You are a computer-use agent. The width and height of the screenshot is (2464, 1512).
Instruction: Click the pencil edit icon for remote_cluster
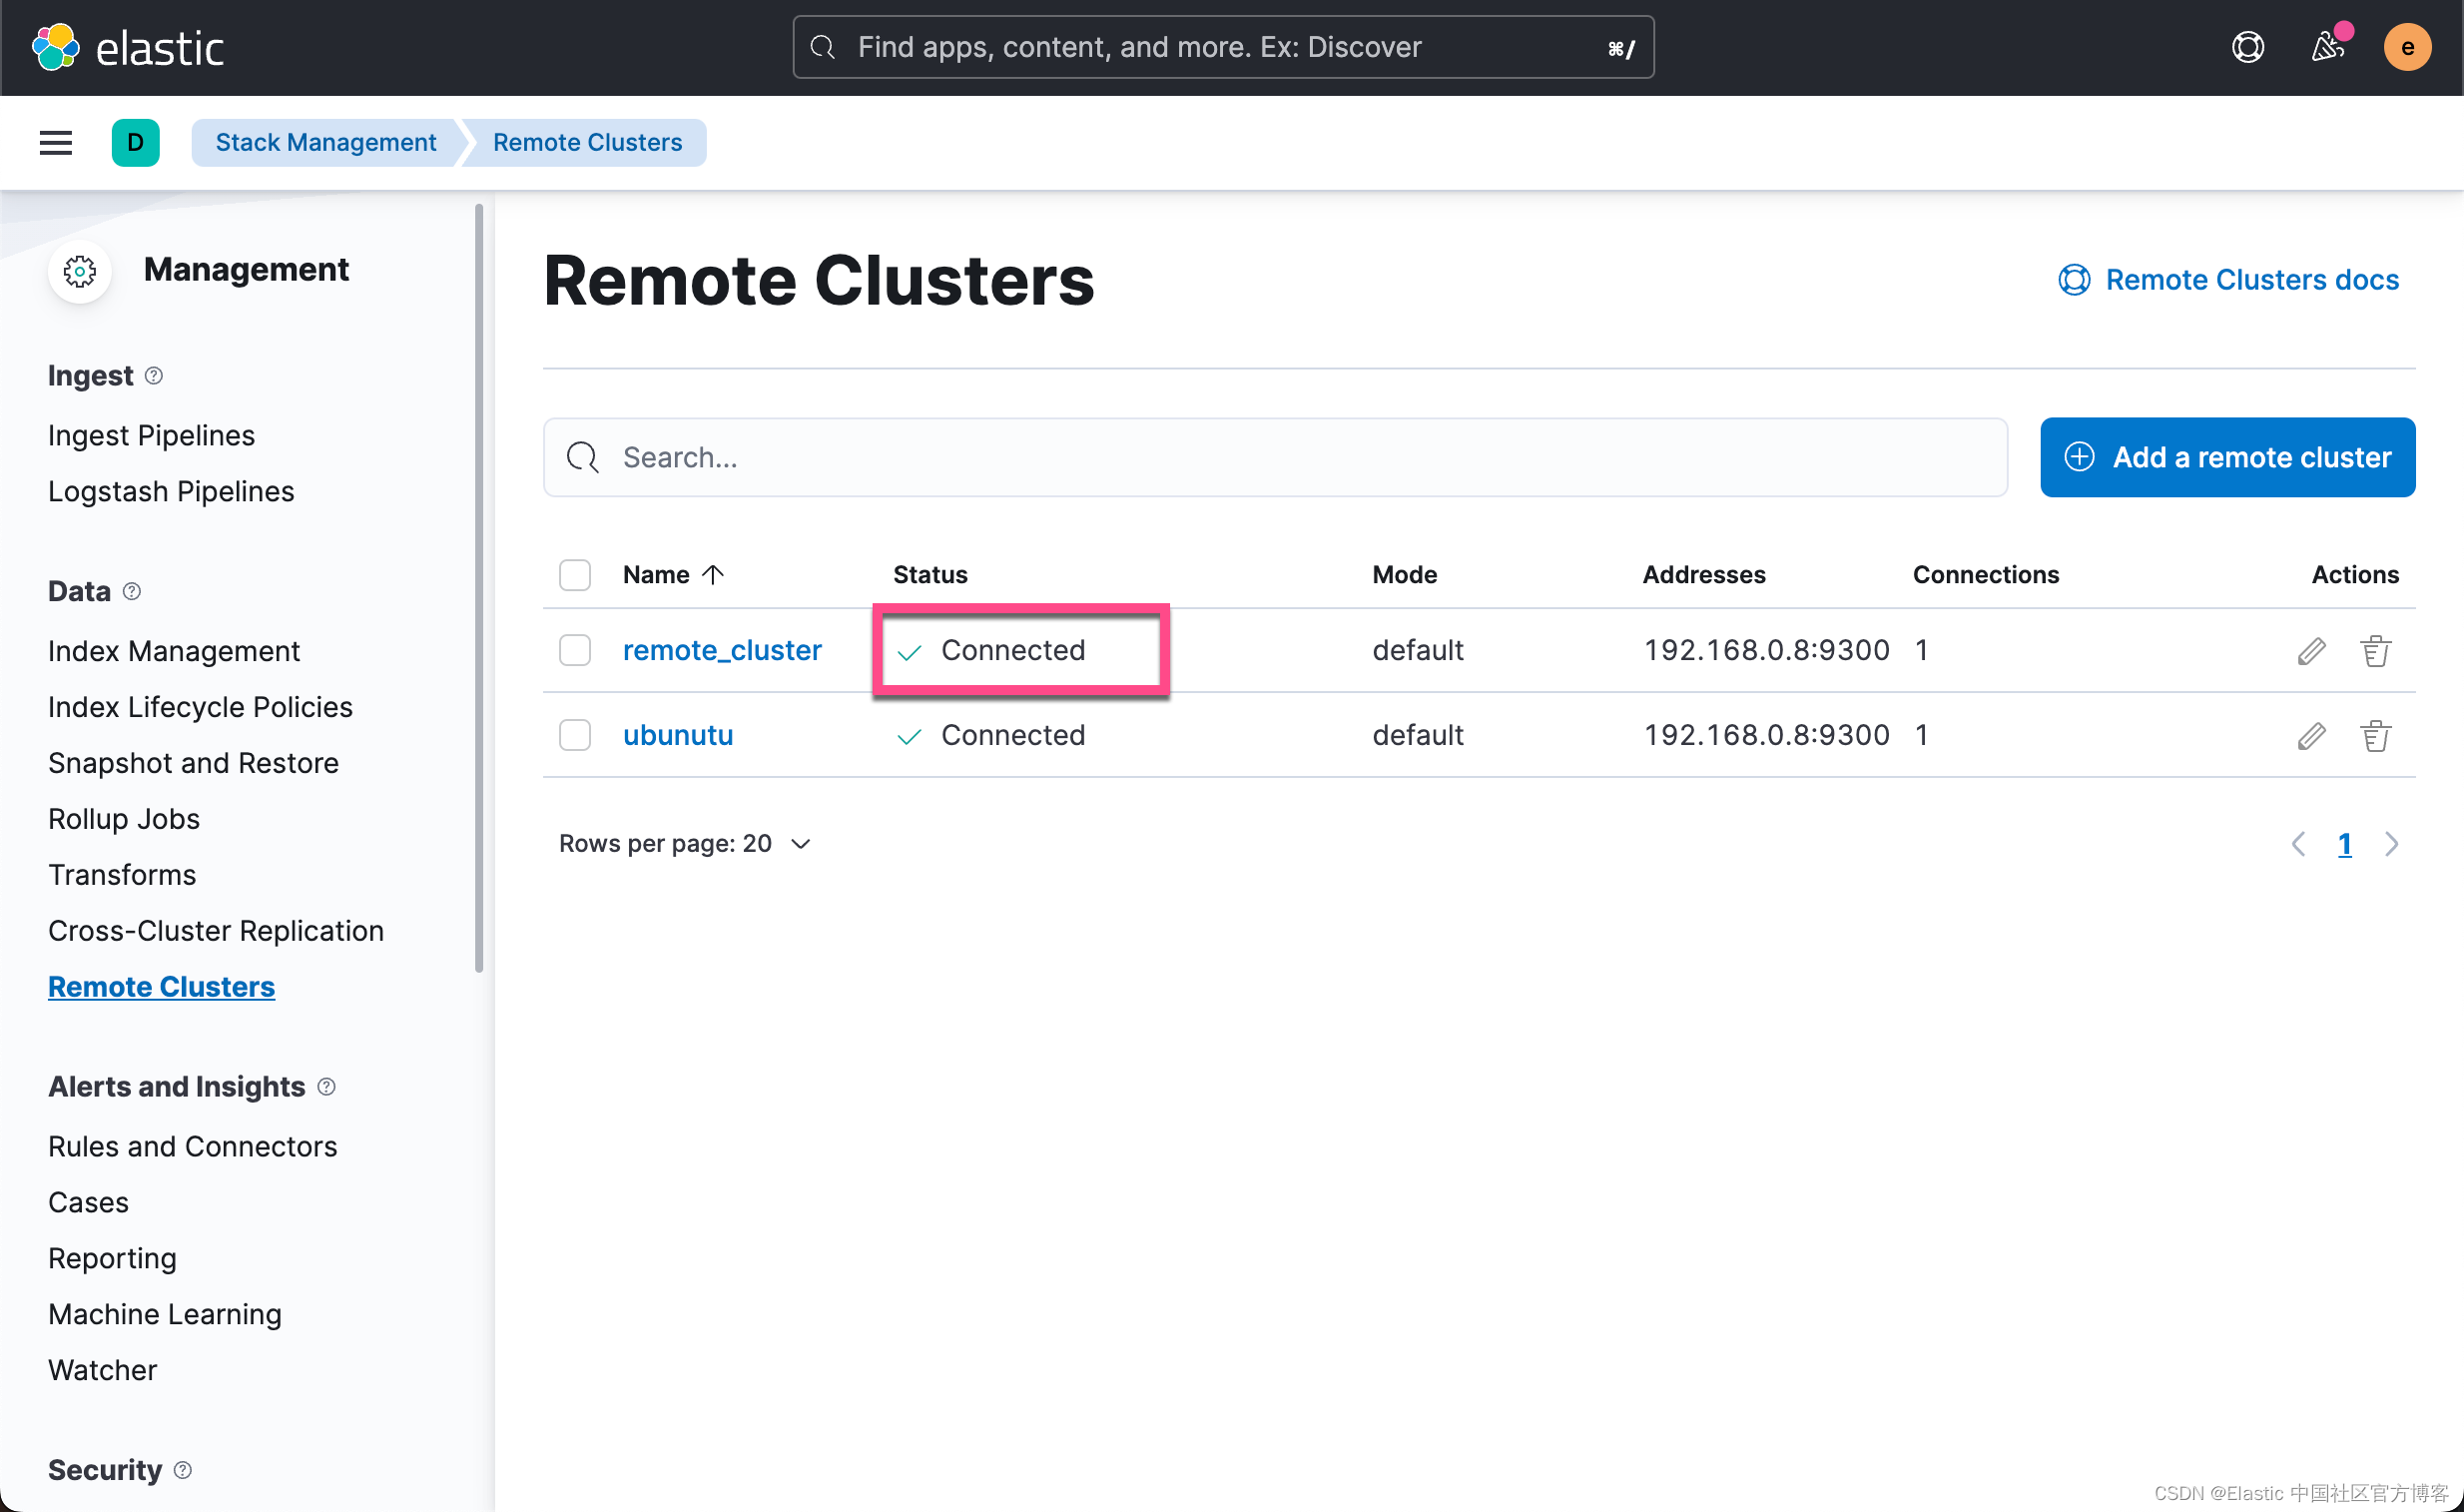click(2310, 651)
